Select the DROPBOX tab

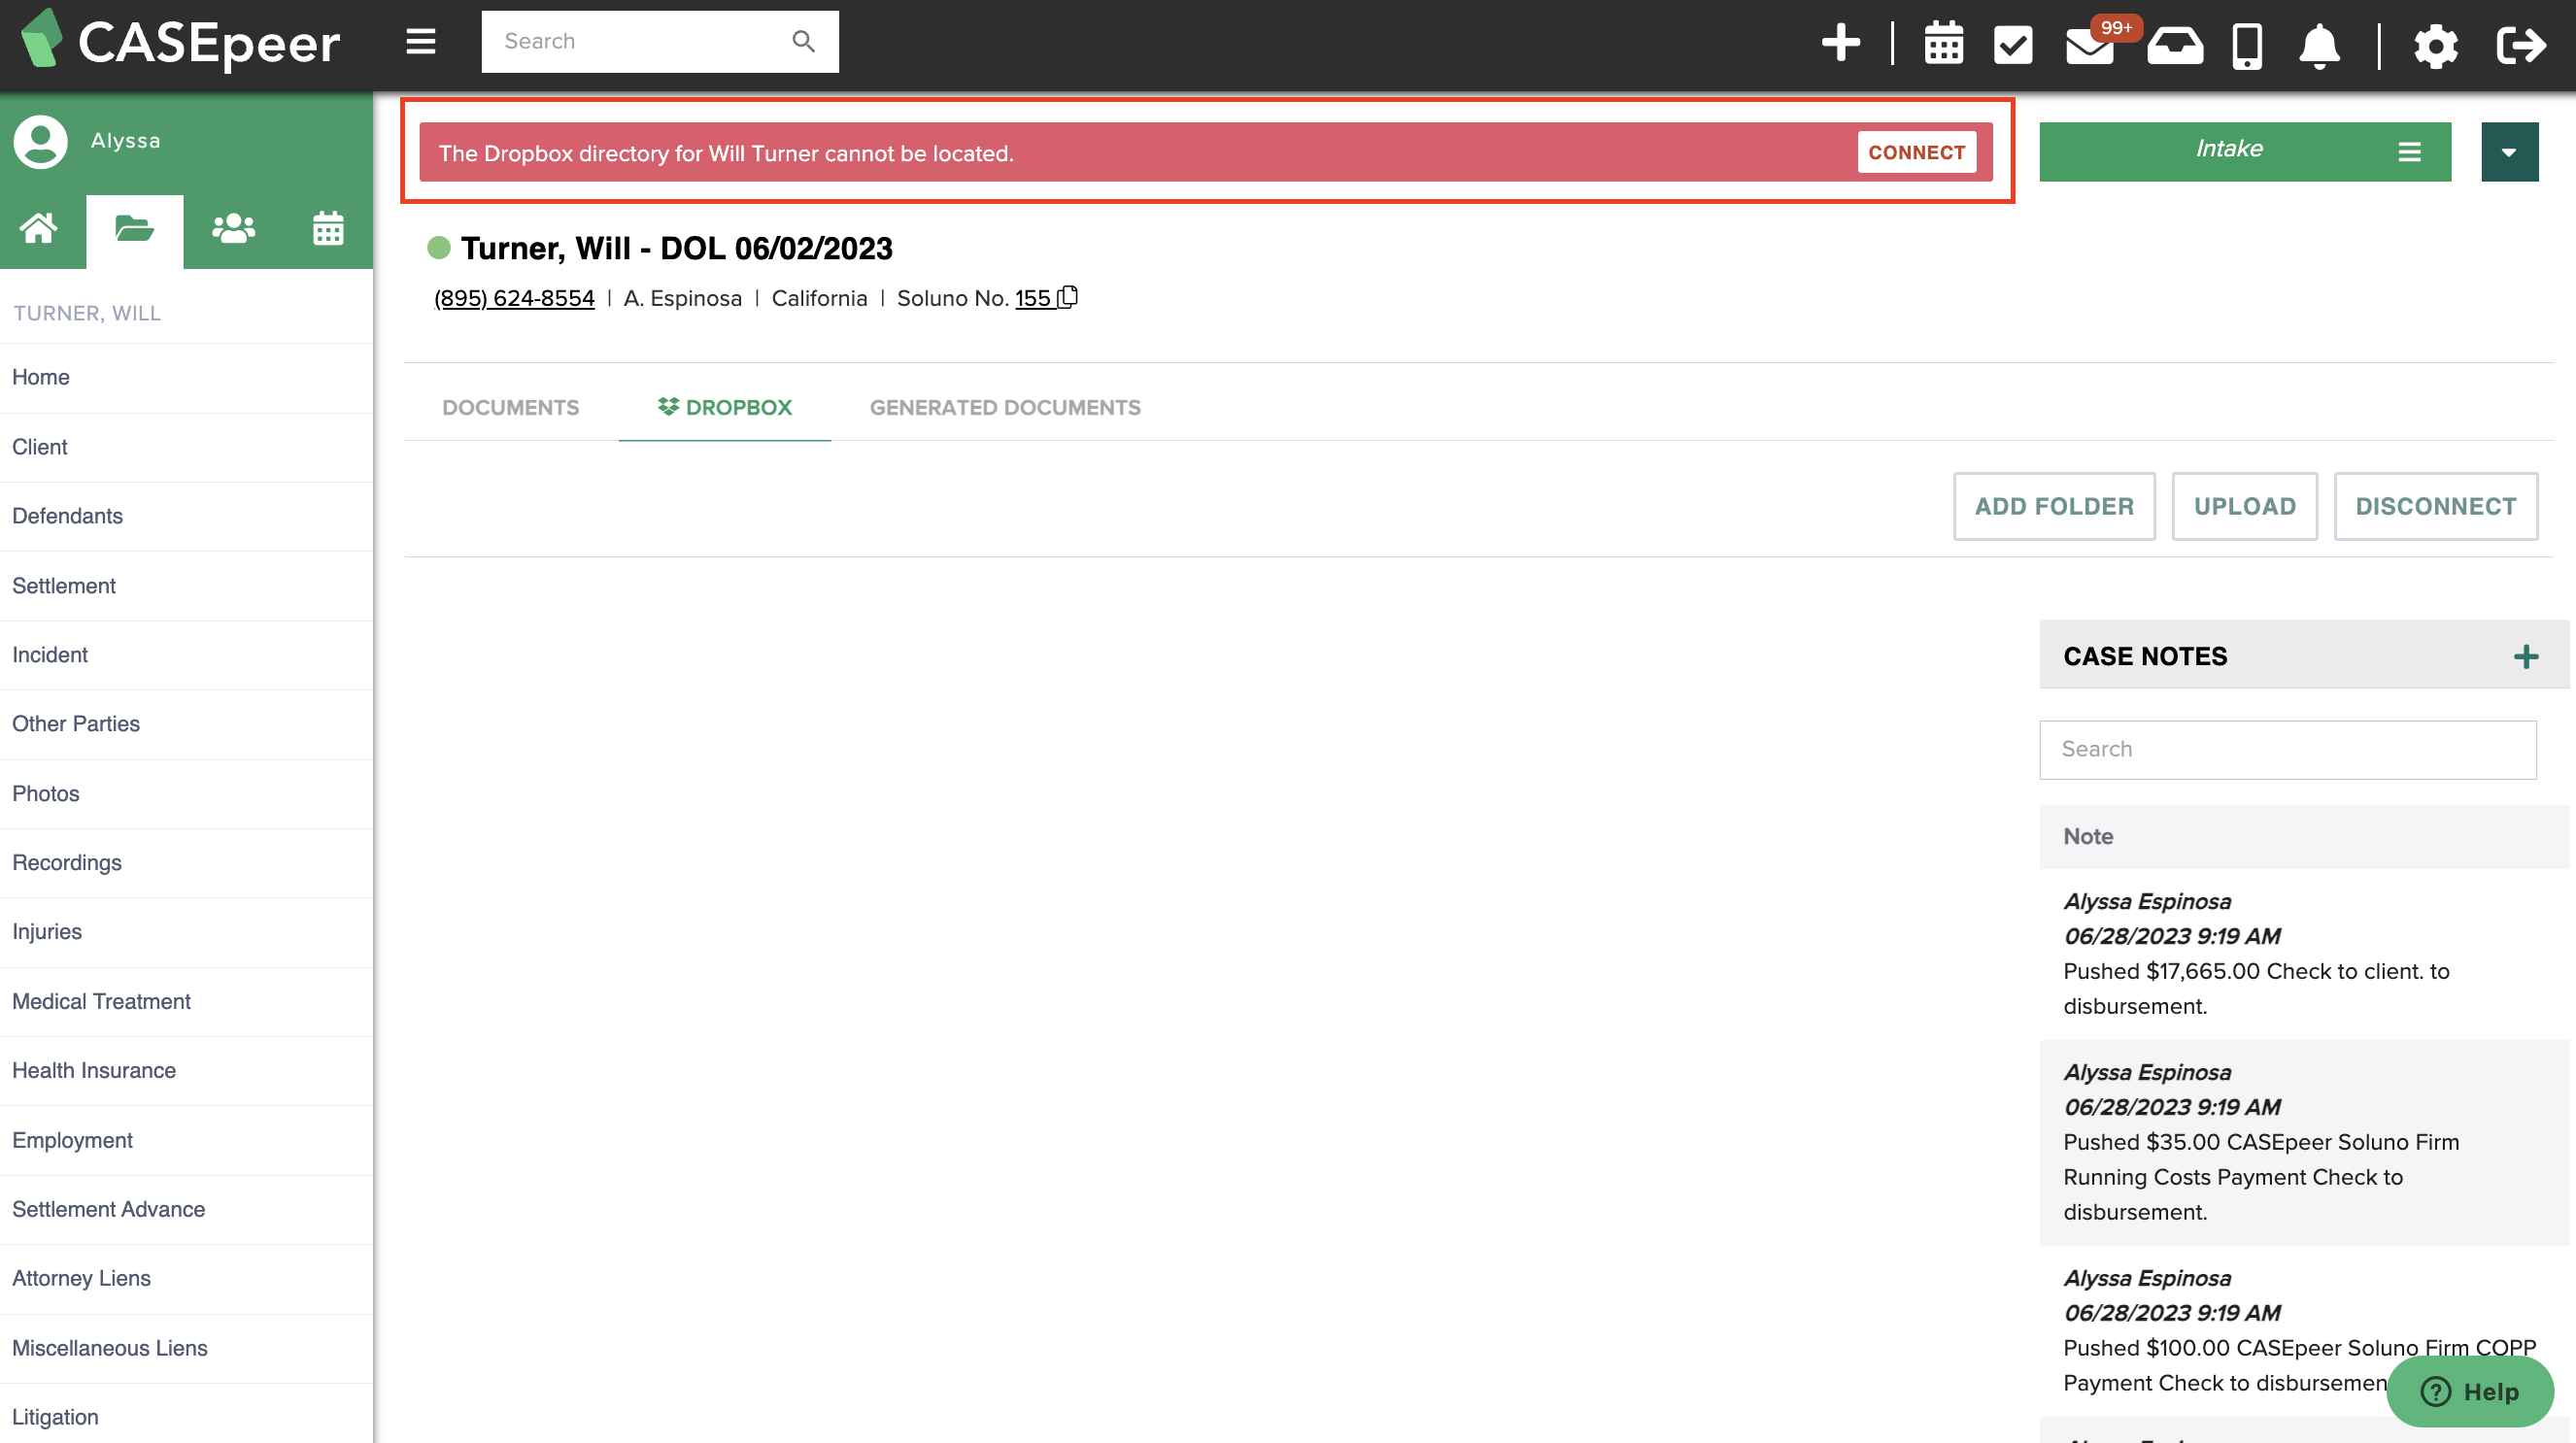[x=724, y=407]
